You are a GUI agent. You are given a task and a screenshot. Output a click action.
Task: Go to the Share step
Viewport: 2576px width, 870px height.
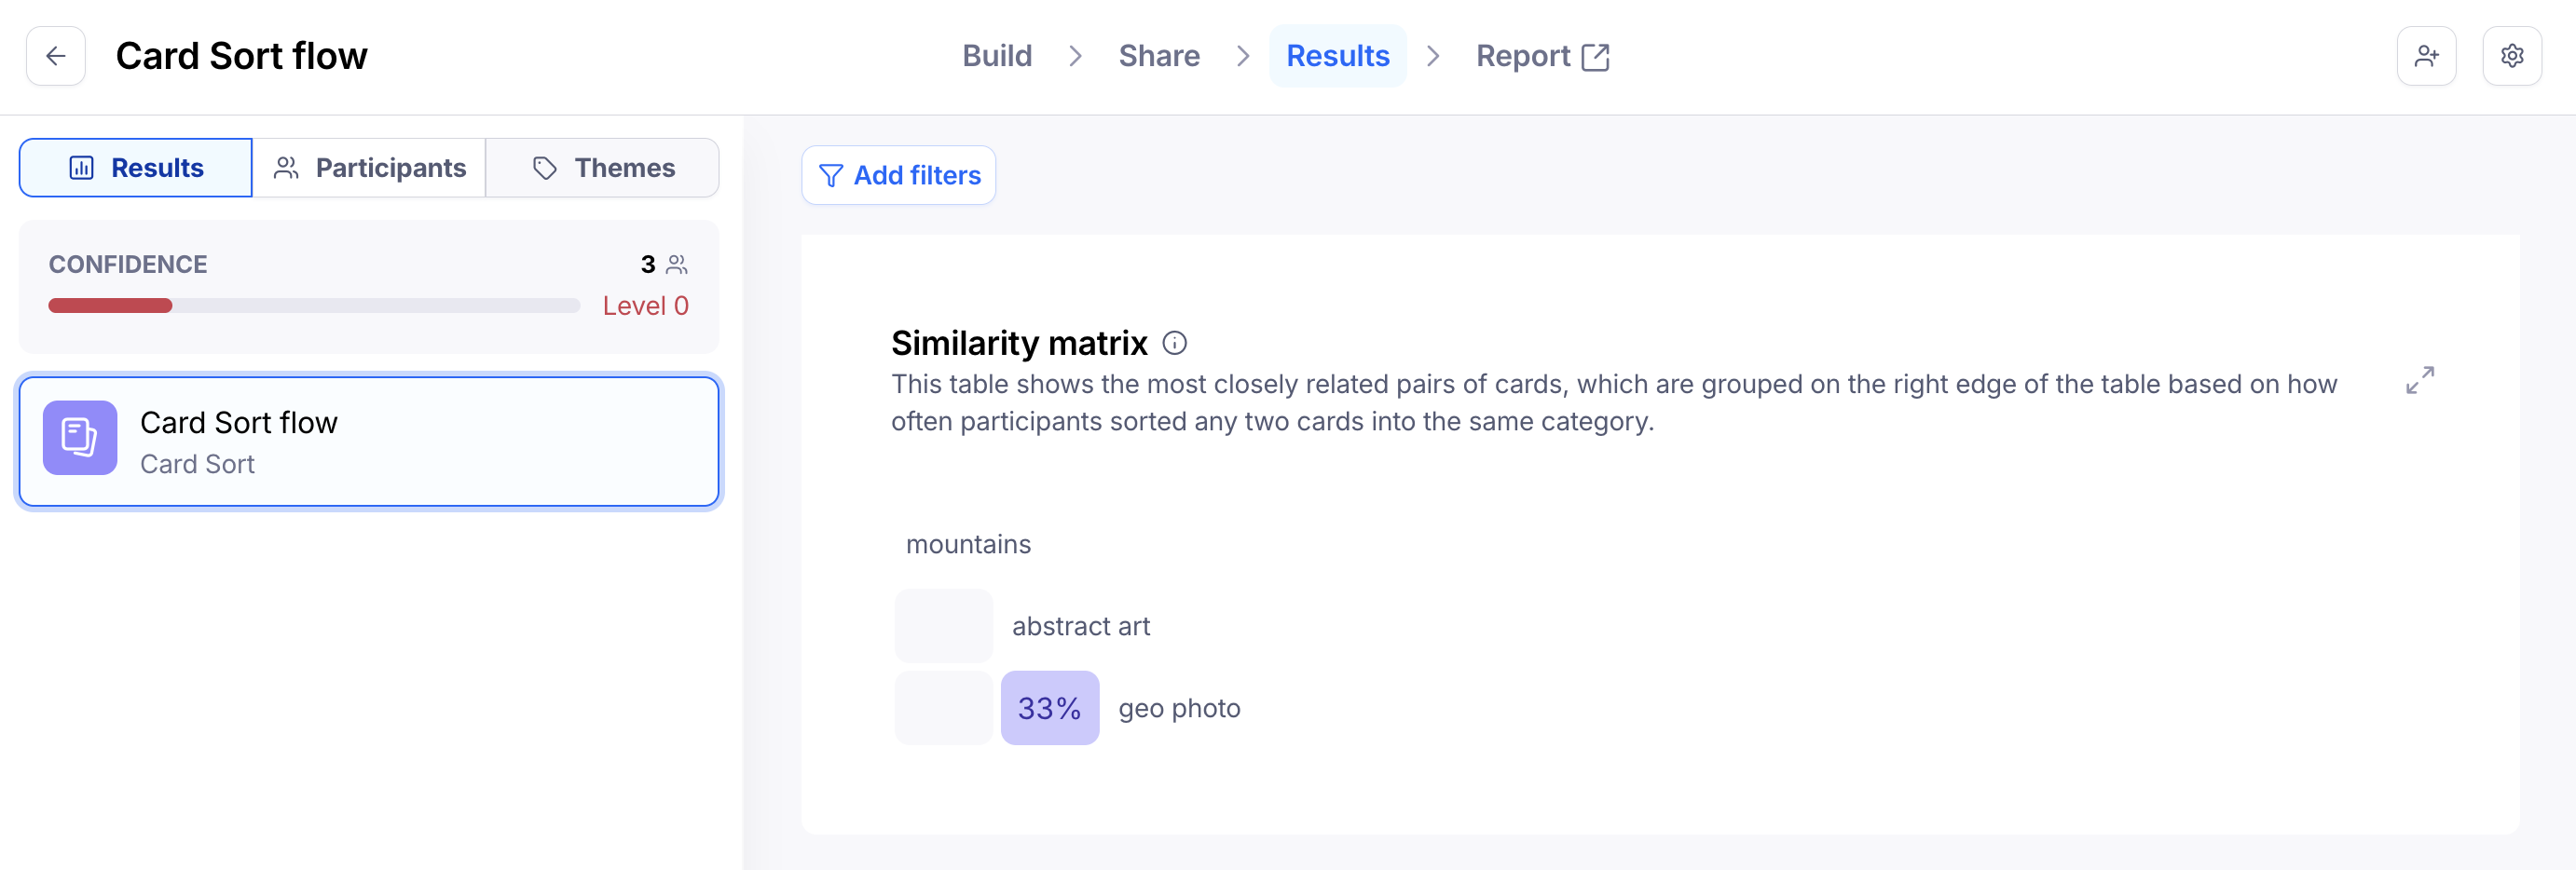click(1159, 56)
